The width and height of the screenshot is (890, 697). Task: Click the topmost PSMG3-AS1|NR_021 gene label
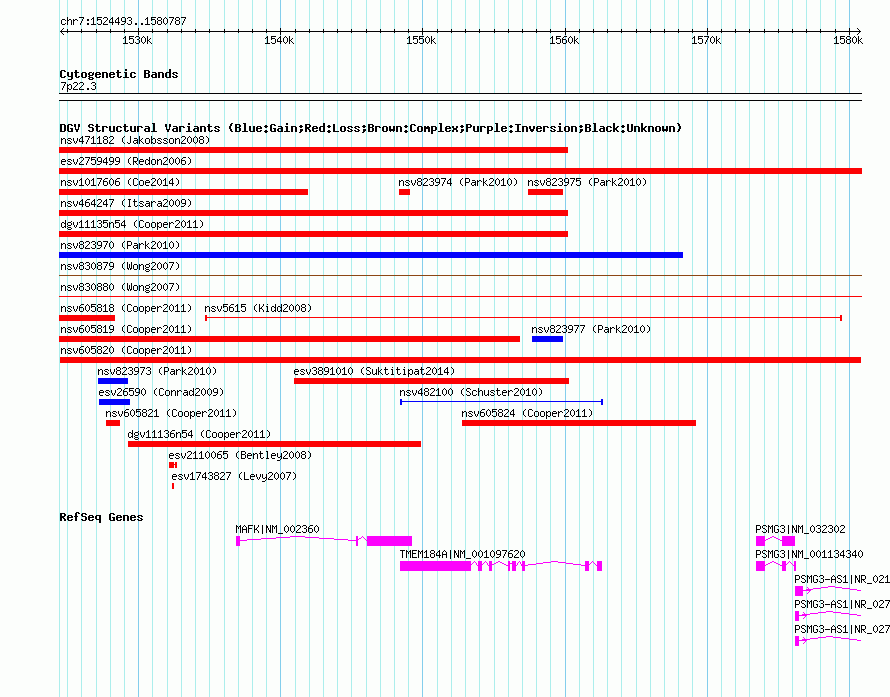(842, 579)
